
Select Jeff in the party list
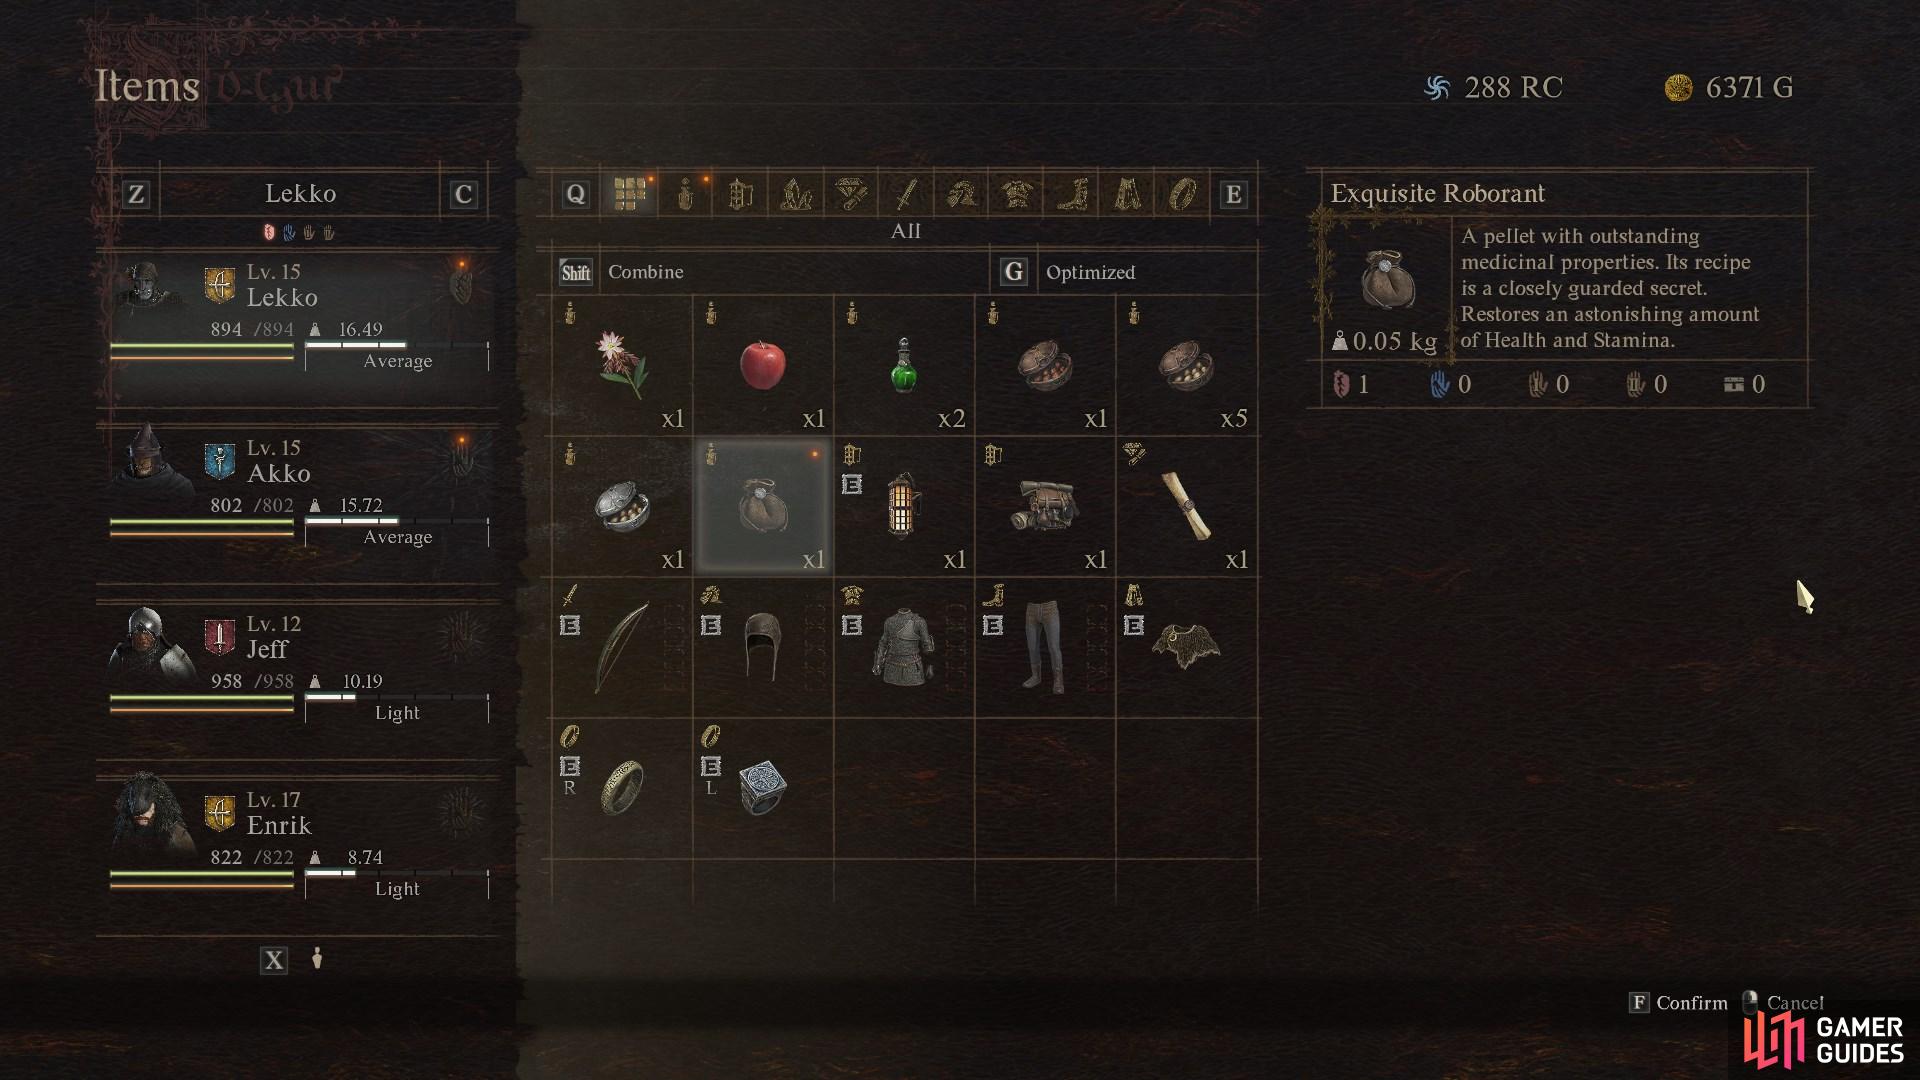click(299, 668)
